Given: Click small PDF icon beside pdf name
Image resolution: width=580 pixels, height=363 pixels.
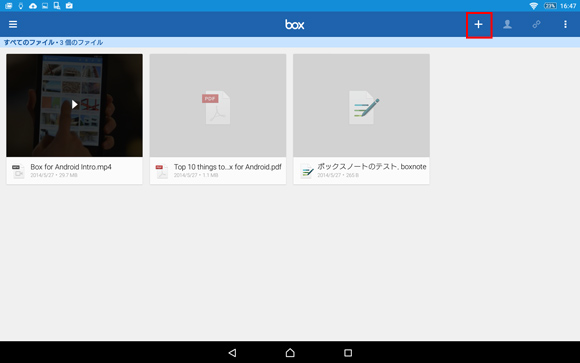Looking at the screenshot, I should [161, 171].
